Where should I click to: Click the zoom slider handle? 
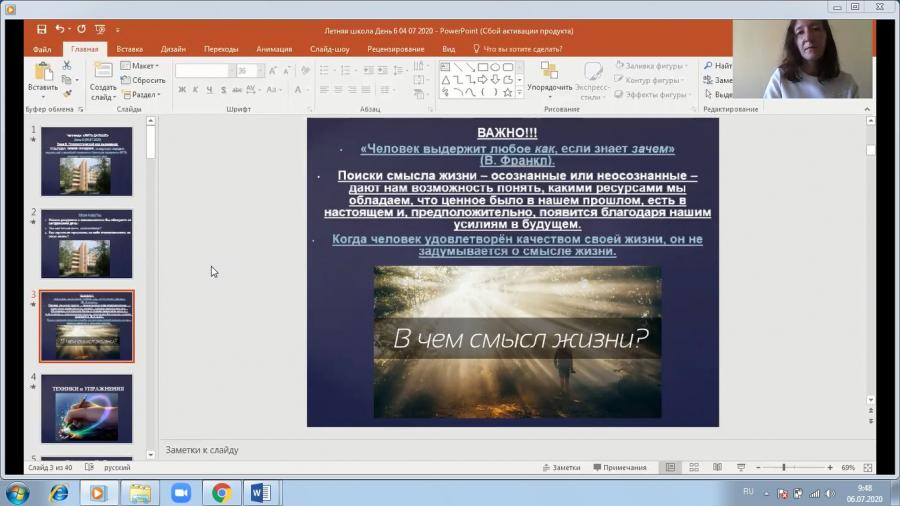(x=783, y=468)
